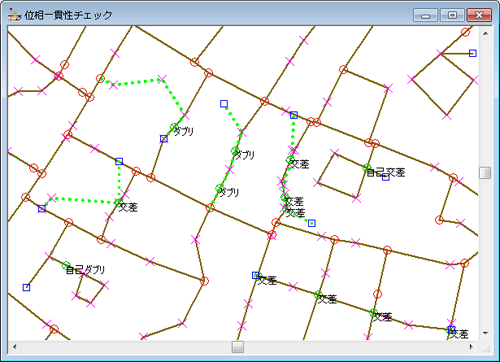Minimize the 位相一貫性チェック window

point(425,15)
